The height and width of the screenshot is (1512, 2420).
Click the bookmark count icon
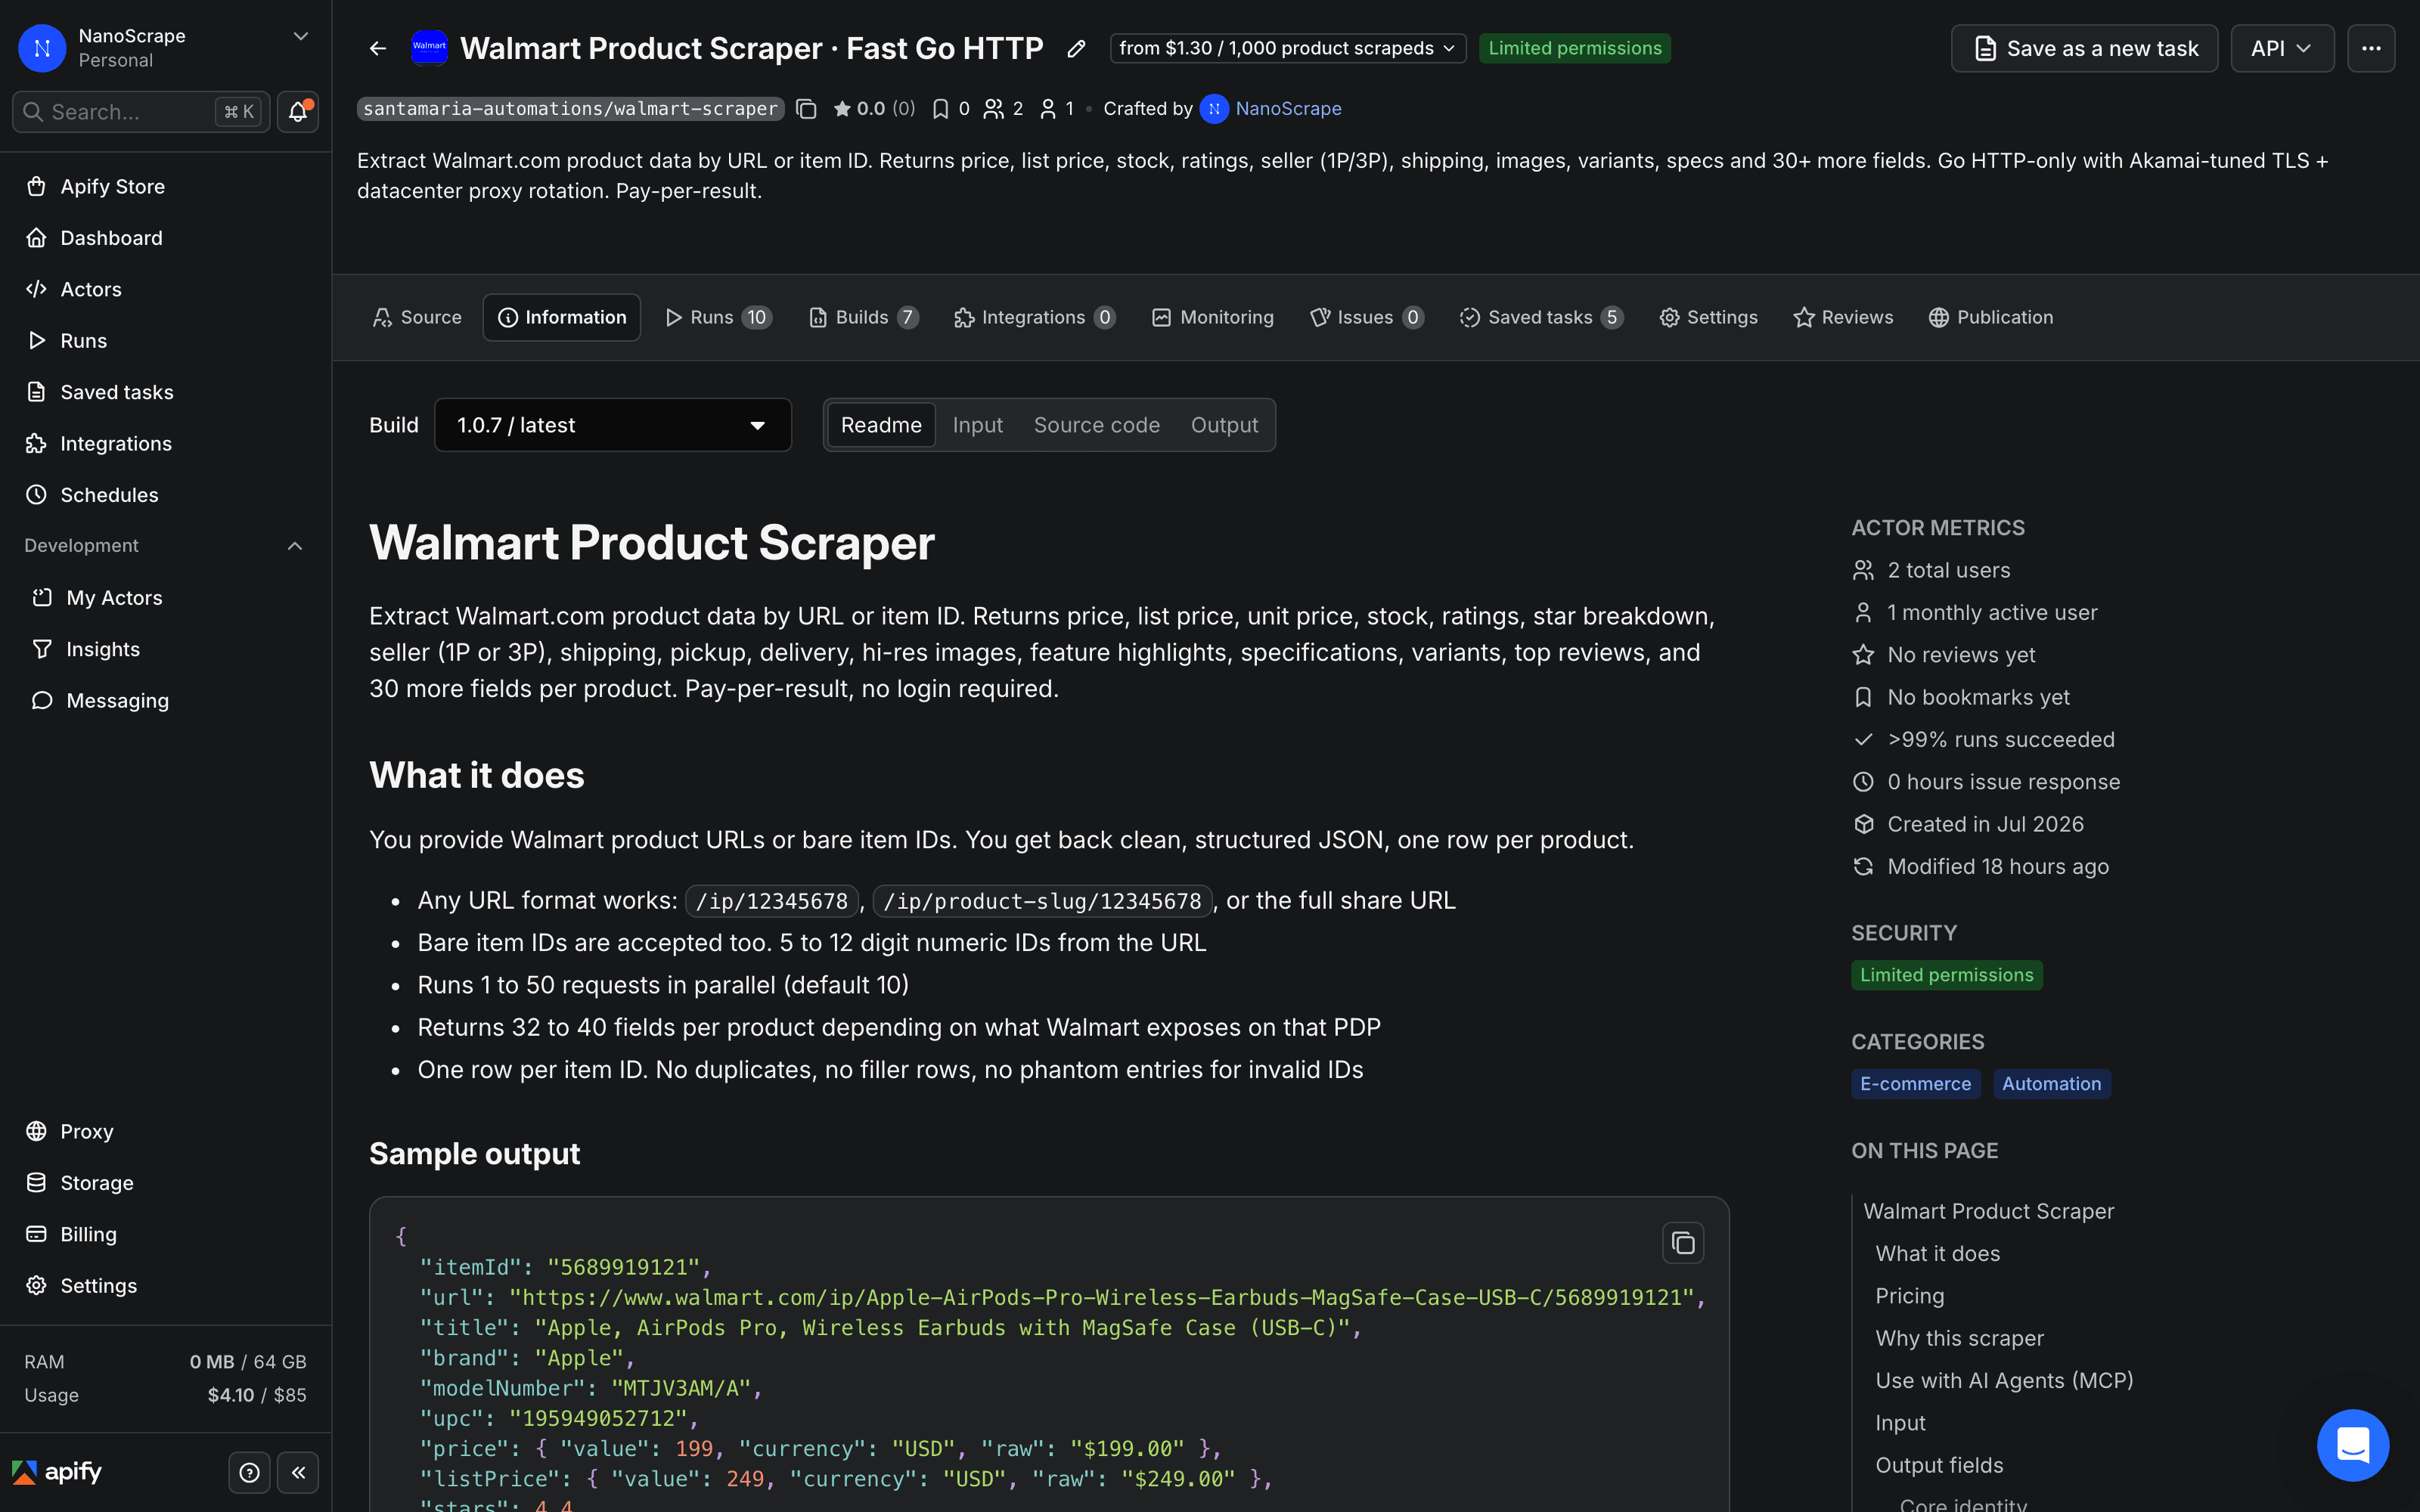940,108
